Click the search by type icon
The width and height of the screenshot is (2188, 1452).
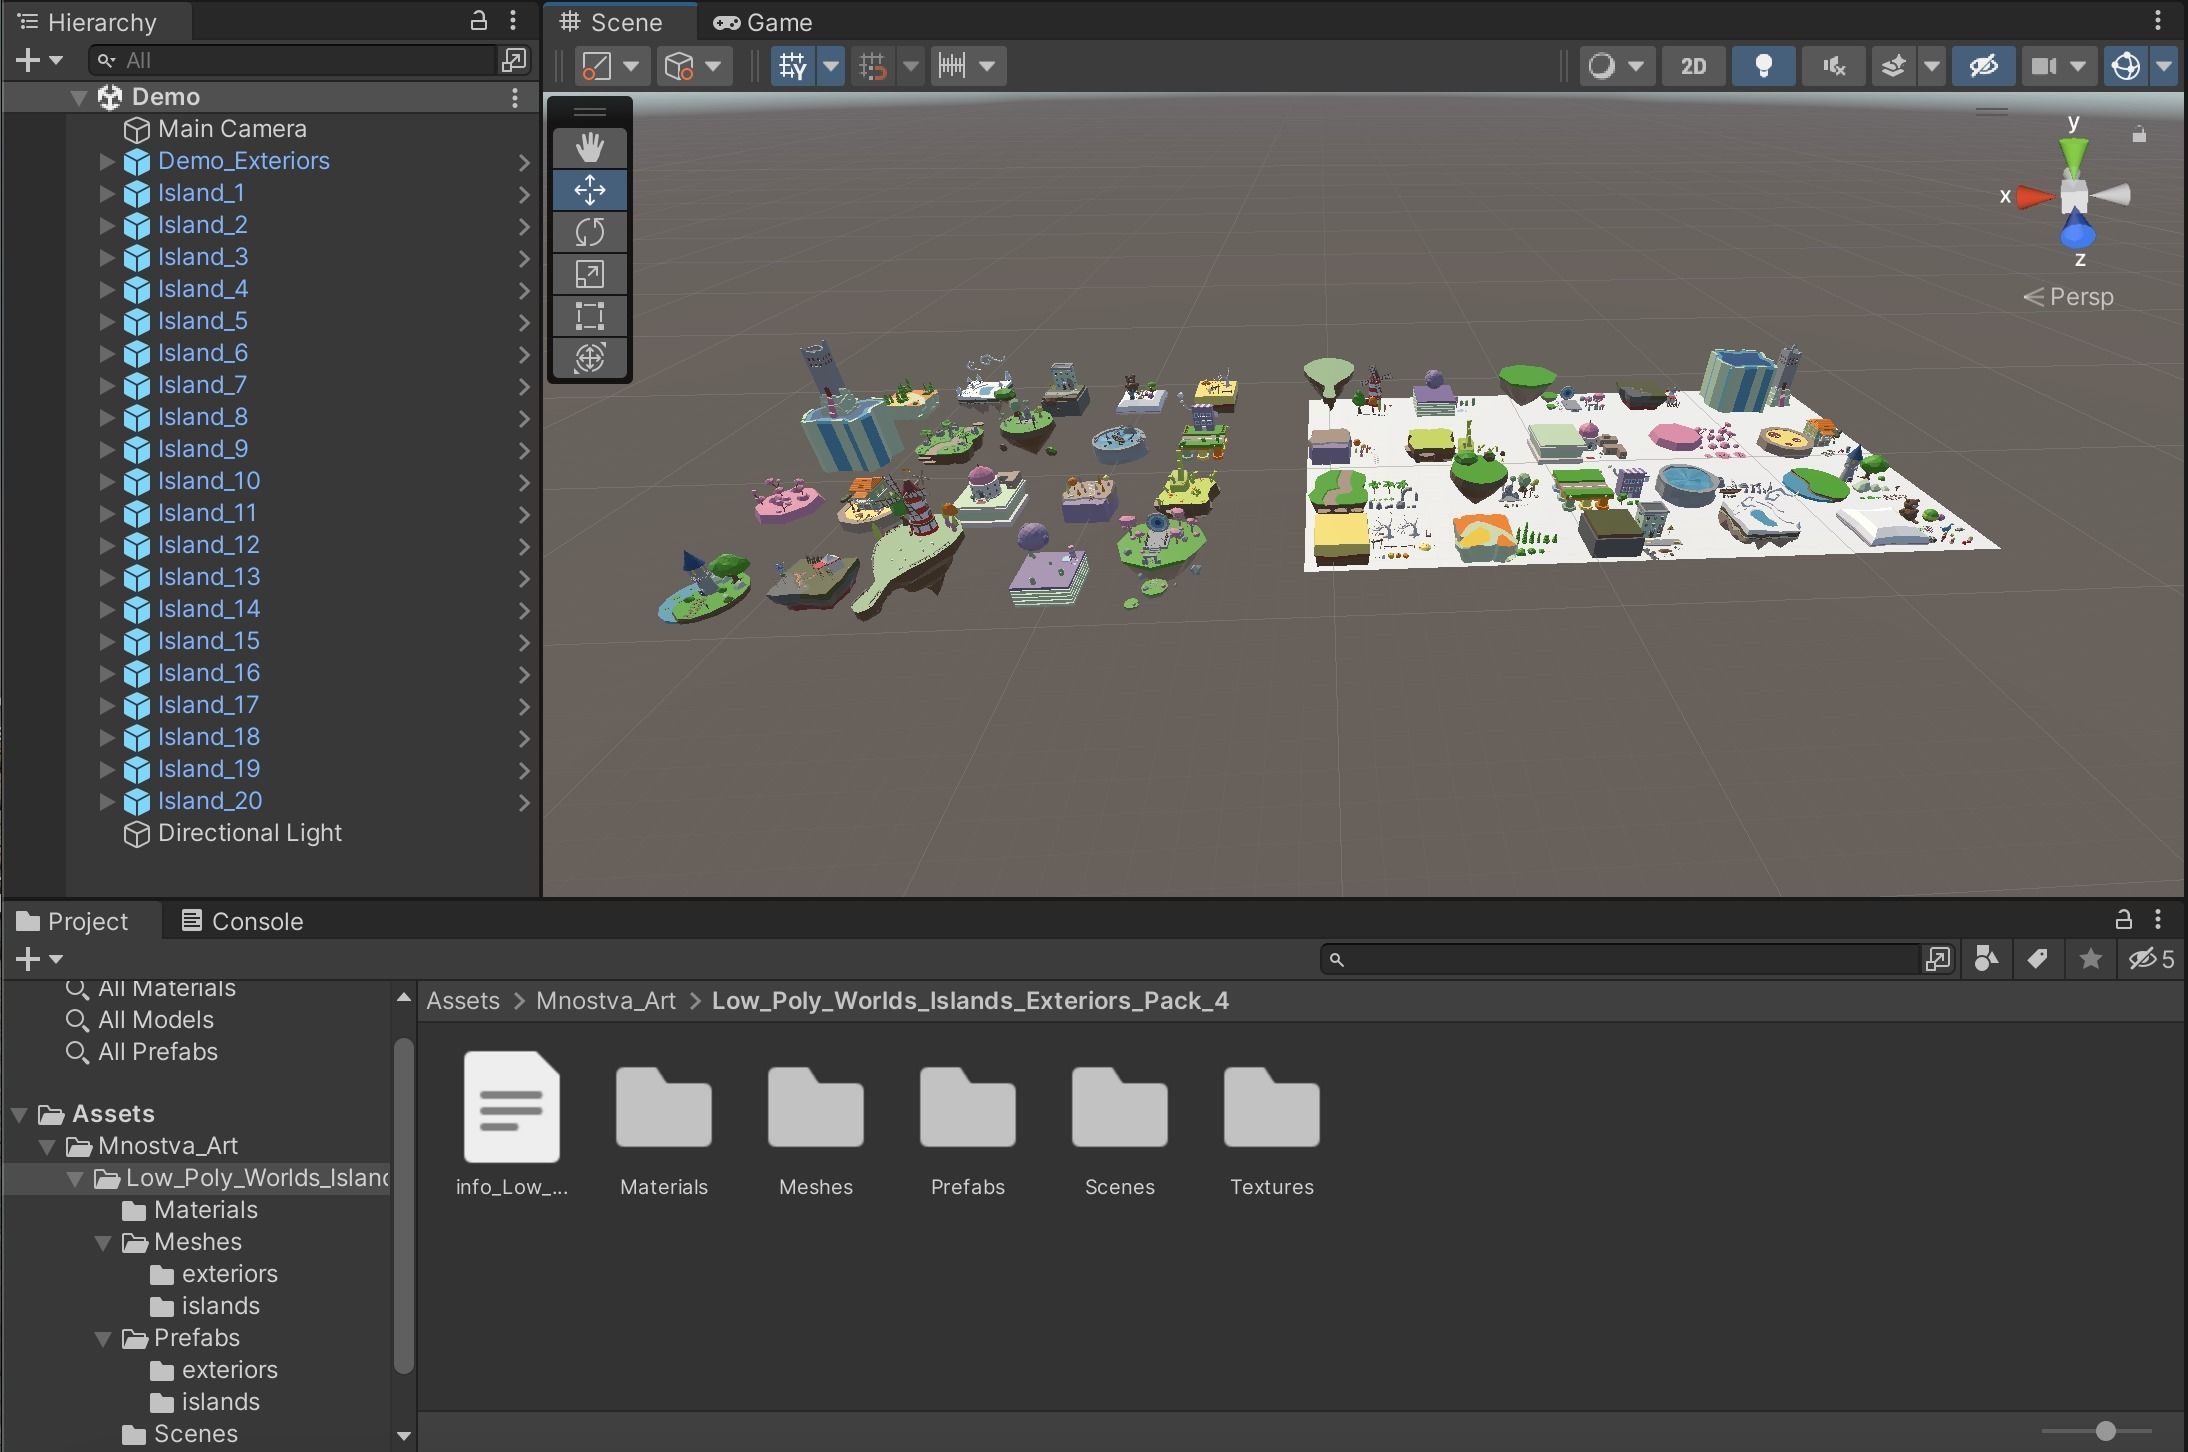pyautogui.click(x=1986, y=959)
